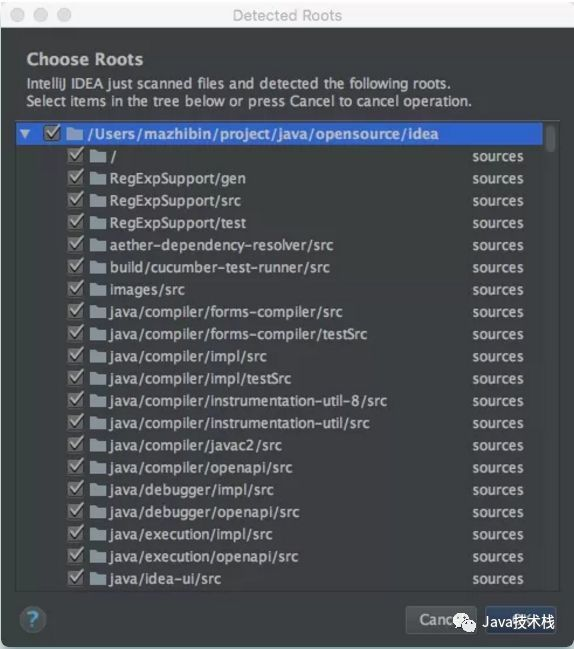Toggle the RegExpSupport/gen checkbox
574x649 pixels.
tap(76, 178)
